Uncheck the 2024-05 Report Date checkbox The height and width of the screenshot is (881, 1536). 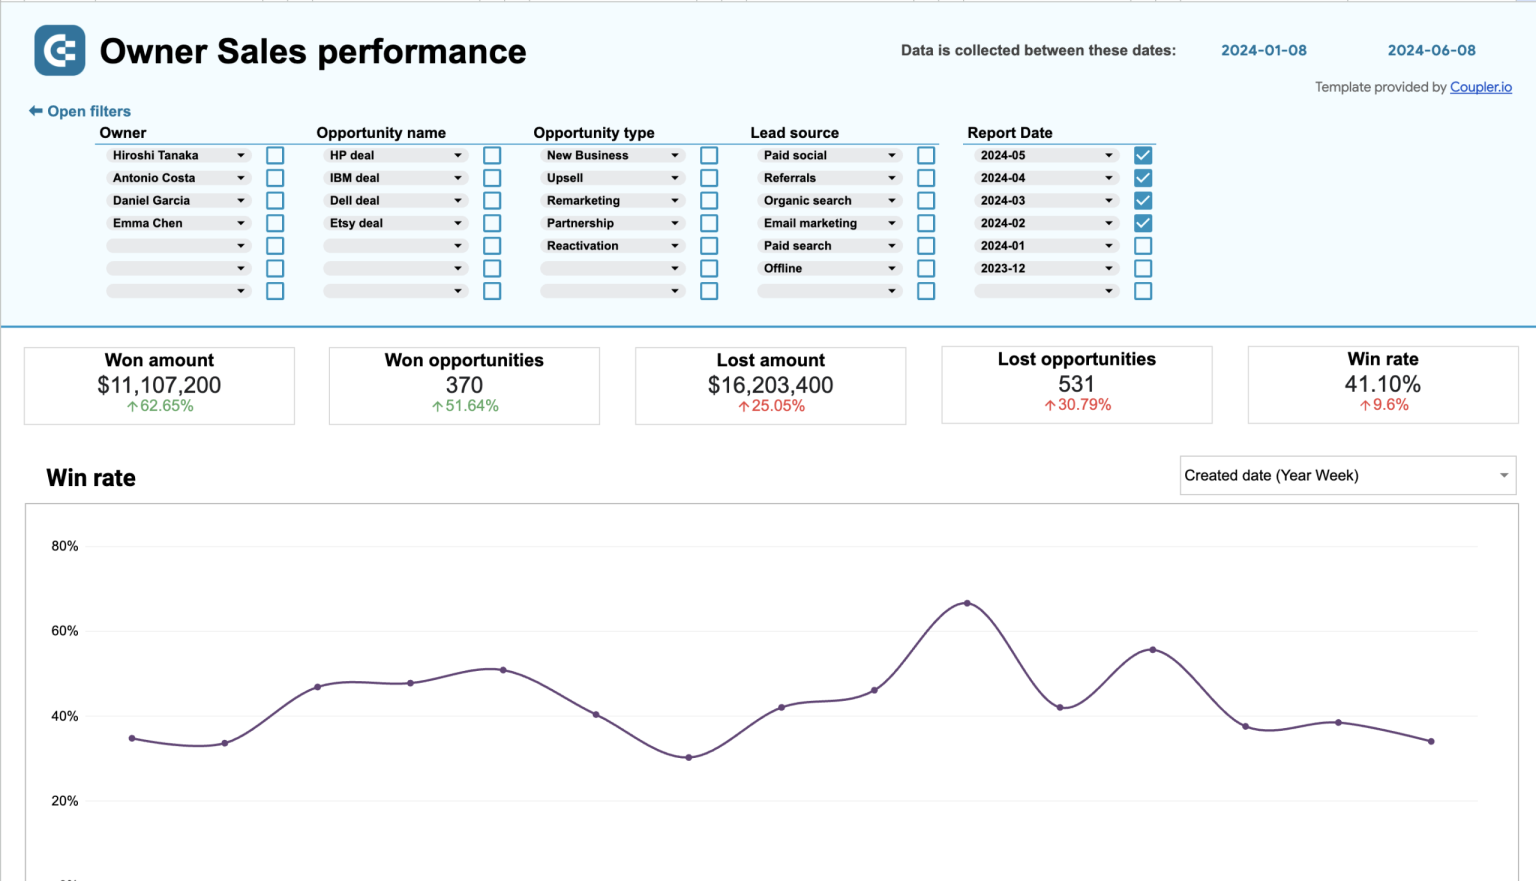[1143, 155]
